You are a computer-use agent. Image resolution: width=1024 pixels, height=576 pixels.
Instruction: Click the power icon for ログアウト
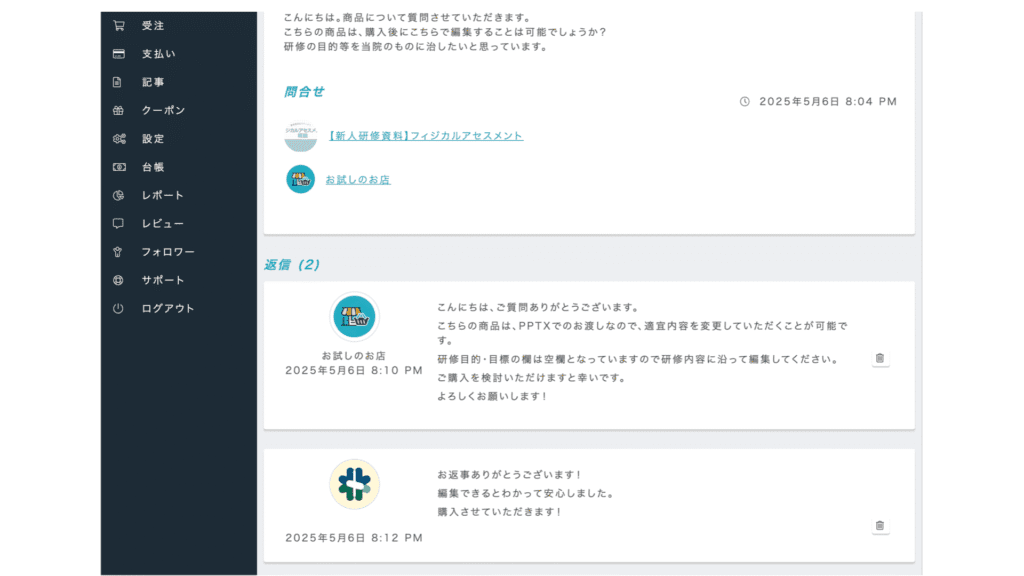click(118, 308)
